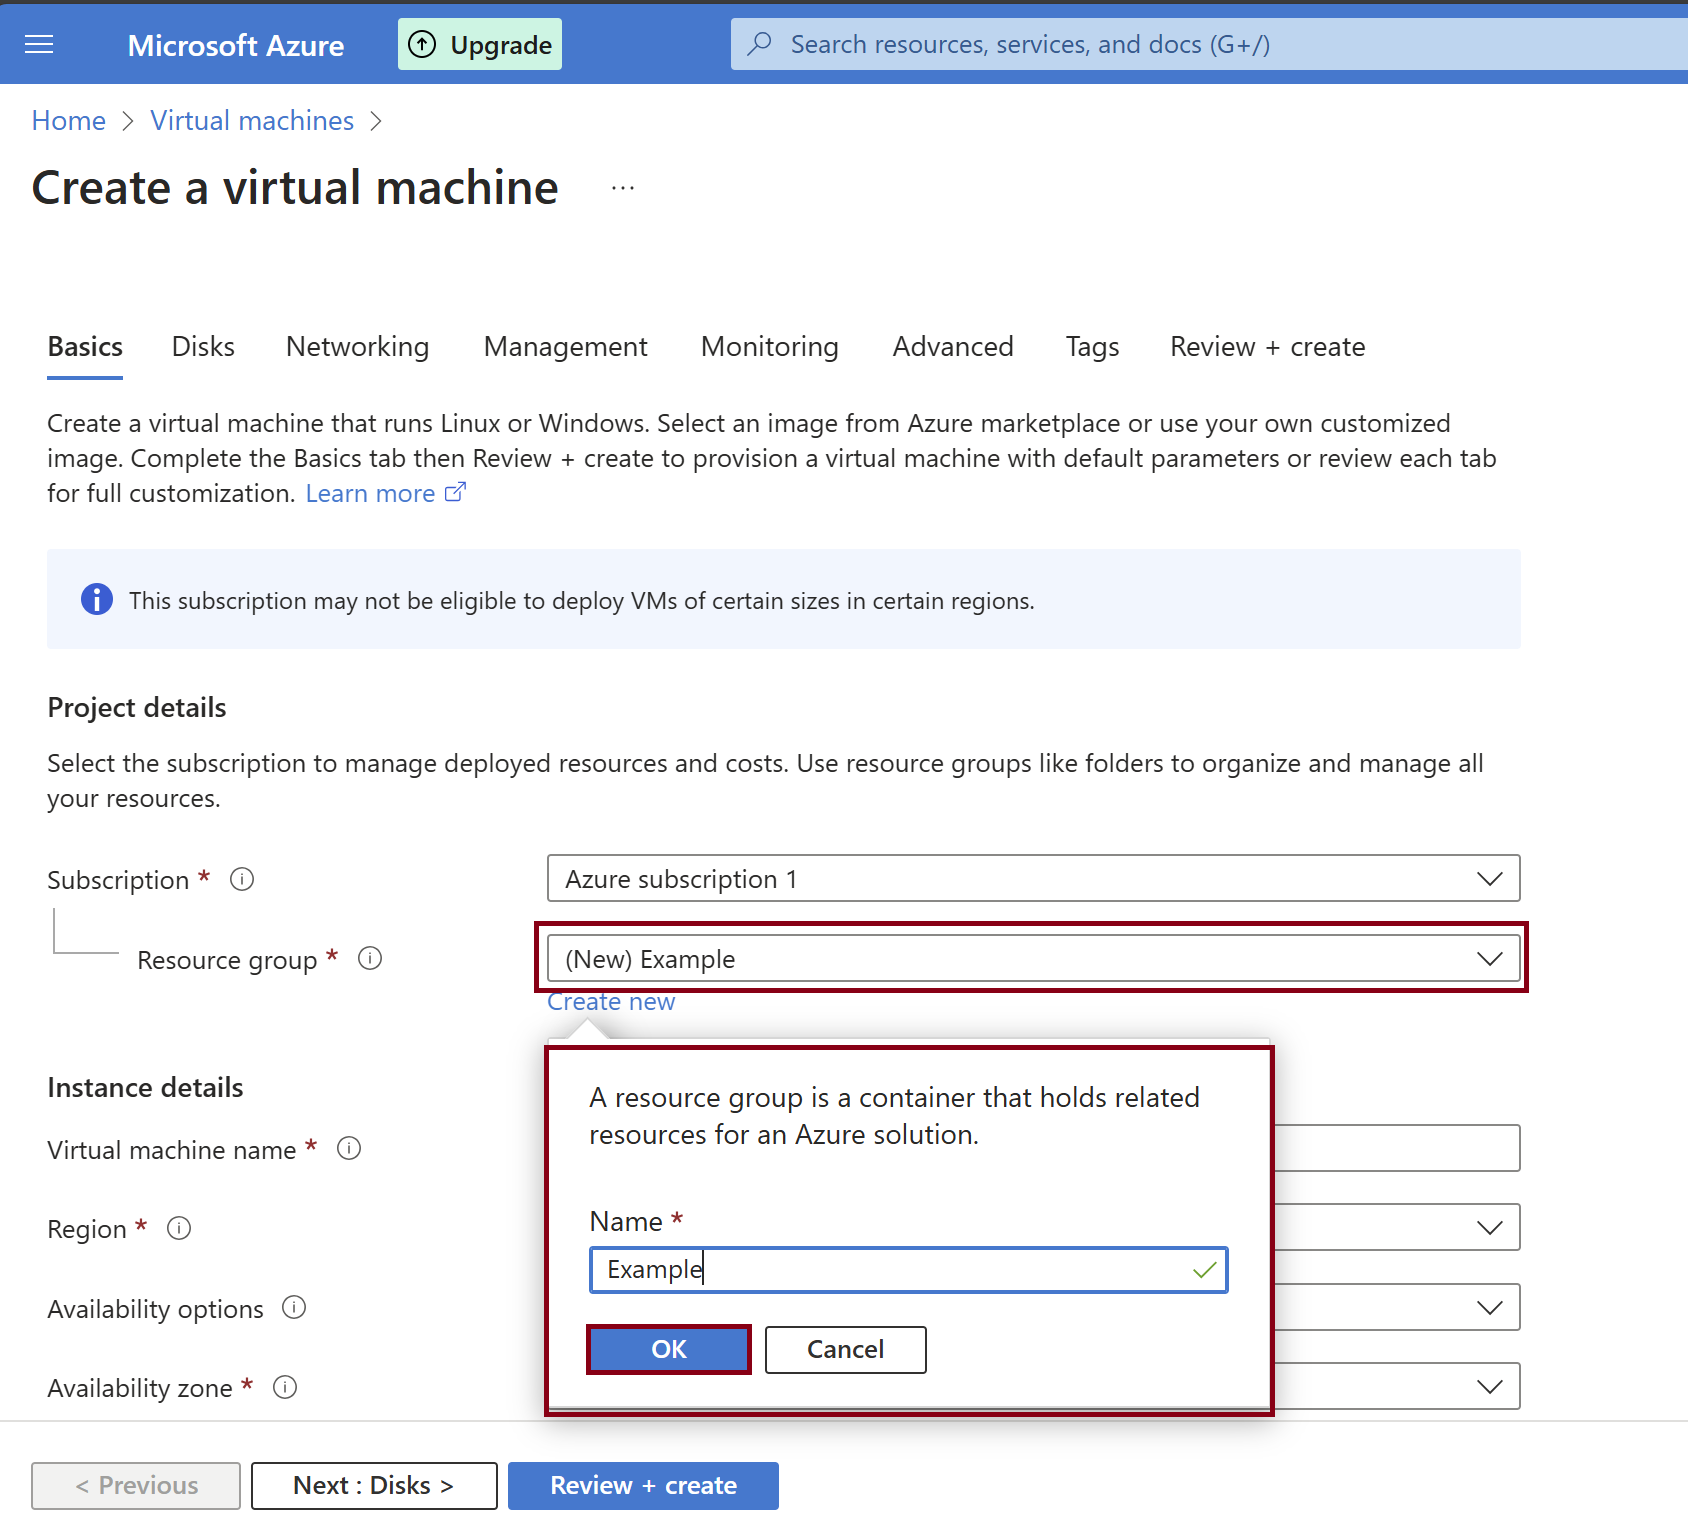The height and width of the screenshot is (1527, 1688).
Task: Click OK to confirm resource group
Action: (x=668, y=1349)
